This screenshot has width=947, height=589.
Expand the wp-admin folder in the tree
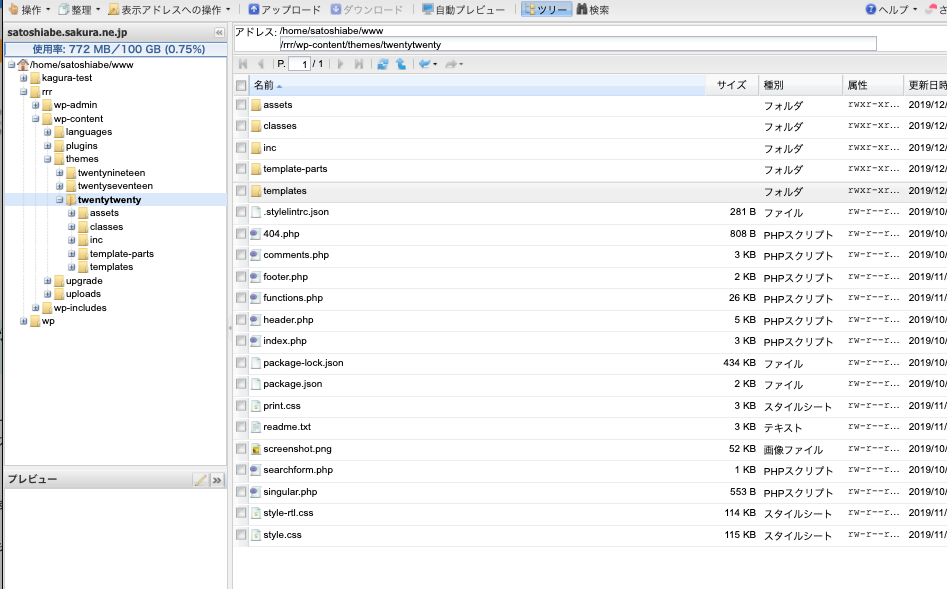(x=35, y=105)
